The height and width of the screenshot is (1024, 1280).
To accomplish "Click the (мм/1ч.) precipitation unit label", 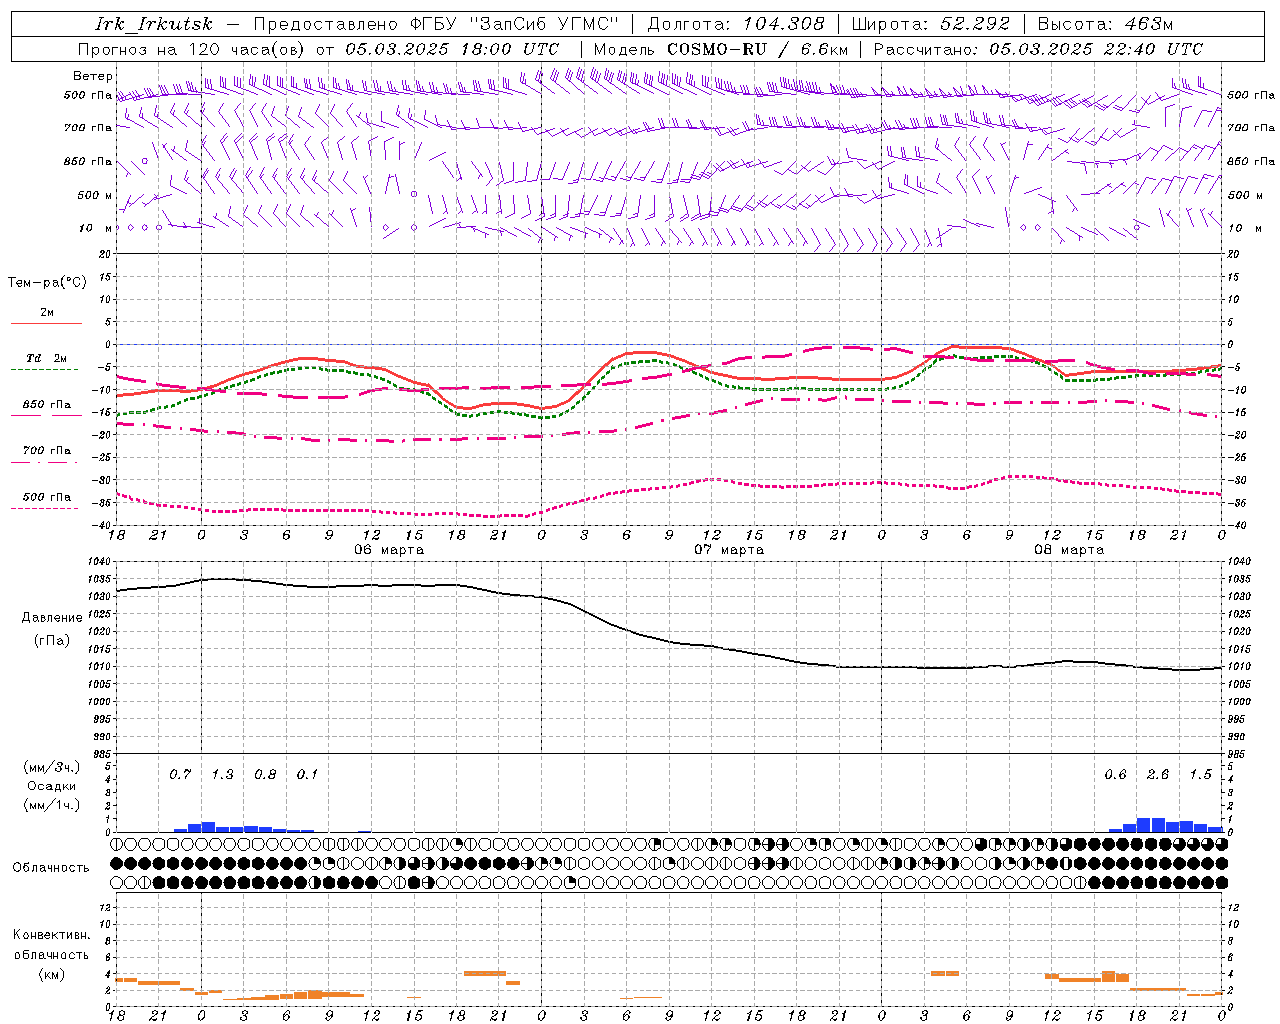I will click(51, 805).
